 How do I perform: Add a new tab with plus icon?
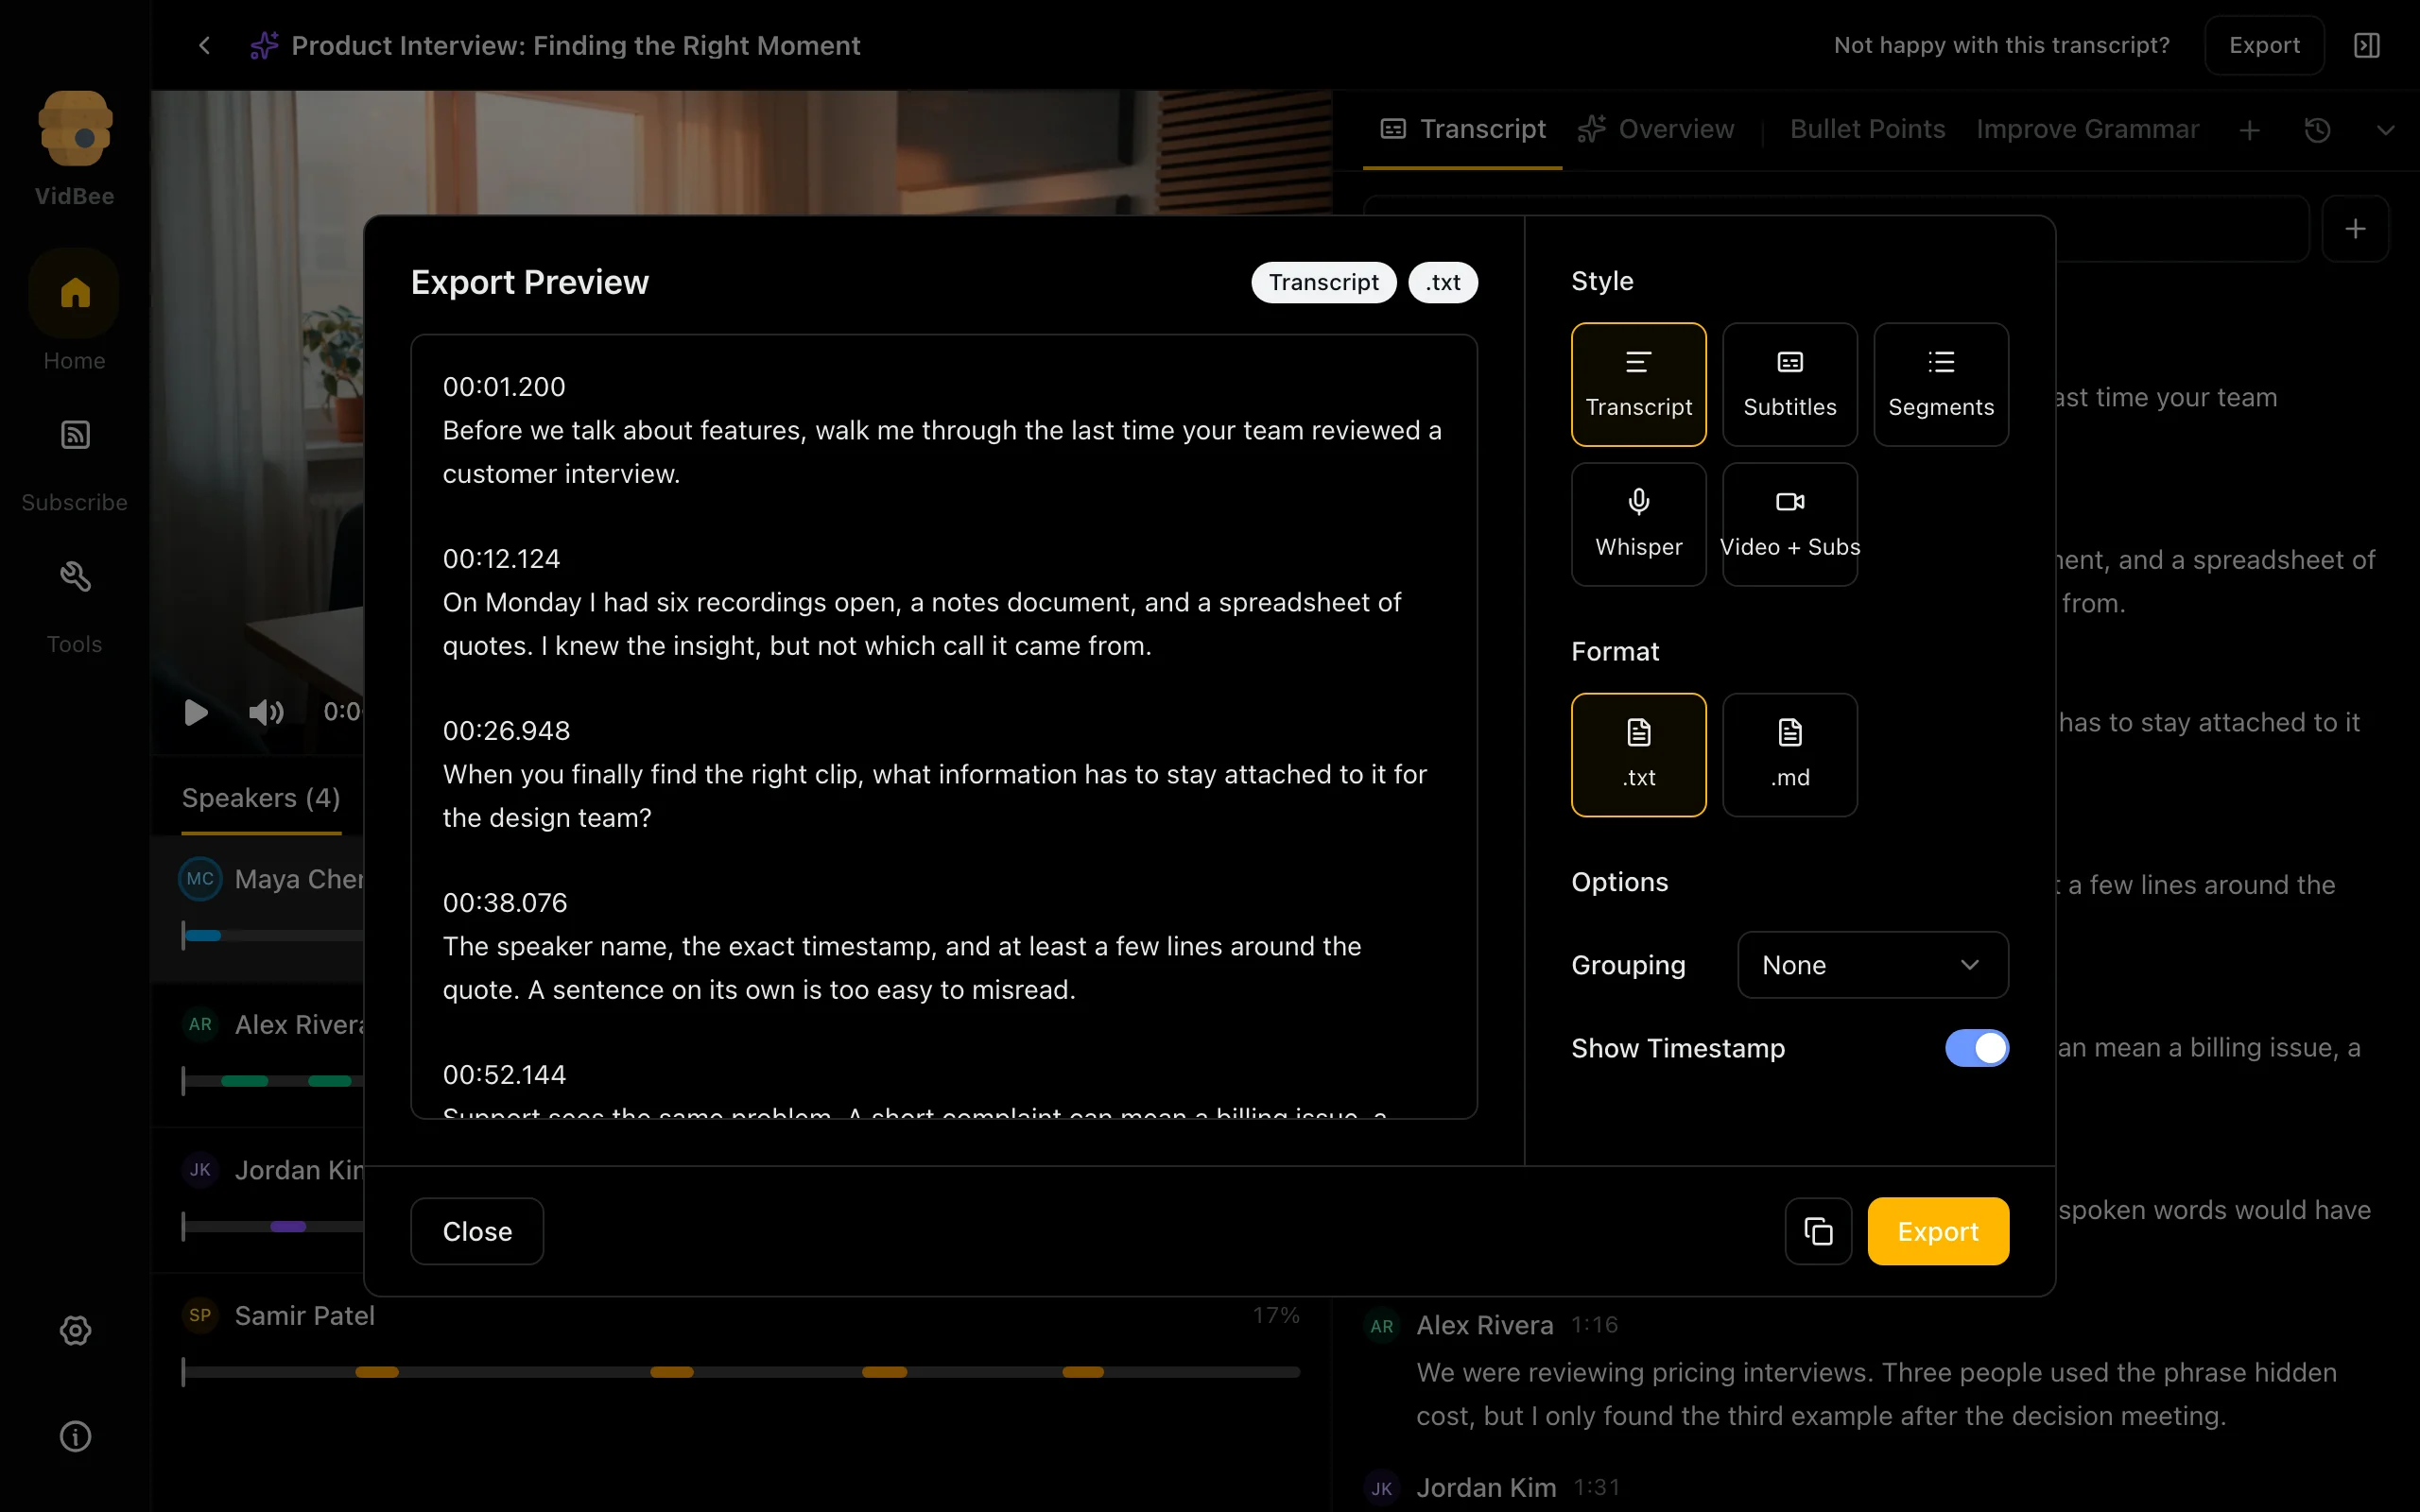pyautogui.click(x=2249, y=130)
